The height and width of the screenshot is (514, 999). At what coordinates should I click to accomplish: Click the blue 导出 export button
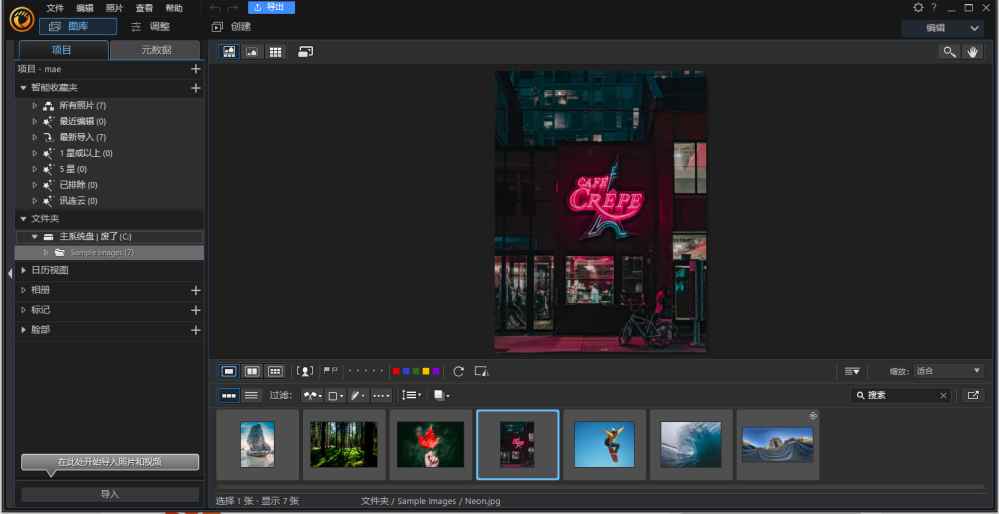pos(271,8)
